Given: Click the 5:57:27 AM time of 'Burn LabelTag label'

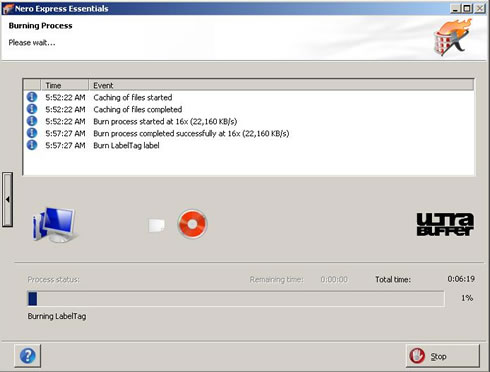Looking at the screenshot, I should pyautogui.click(x=65, y=145).
